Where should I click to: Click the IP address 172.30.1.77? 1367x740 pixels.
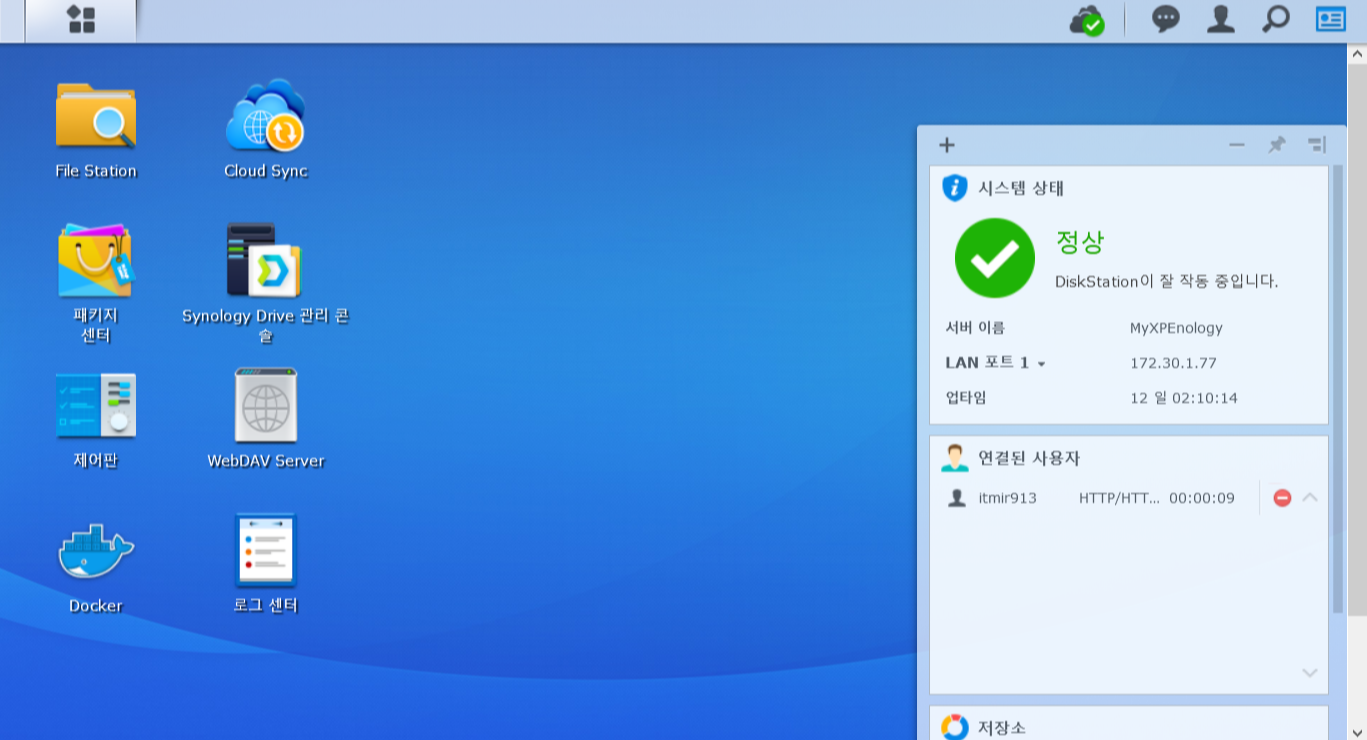pos(1173,363)
